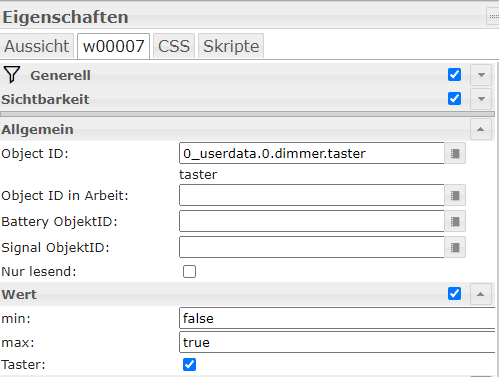Toggle the Sichtbarkeit group checkbox
This screenshot has width=499, height=377.
[x=455, y=99]
